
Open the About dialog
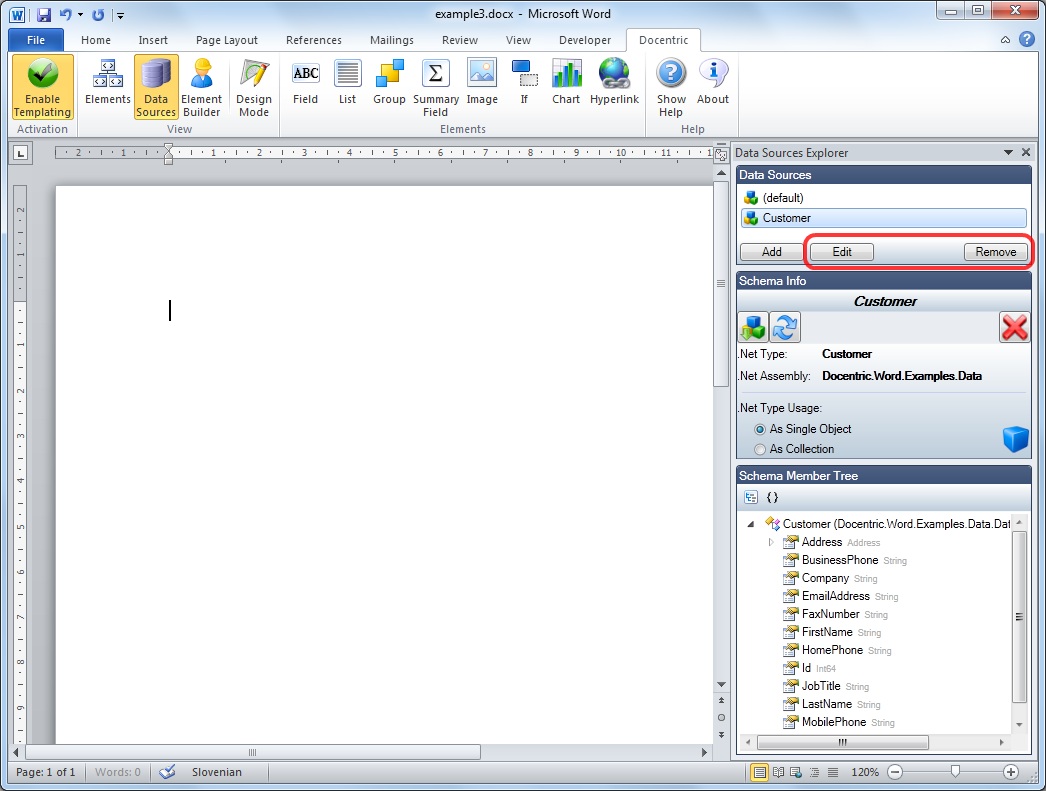[x=713, y=83]
